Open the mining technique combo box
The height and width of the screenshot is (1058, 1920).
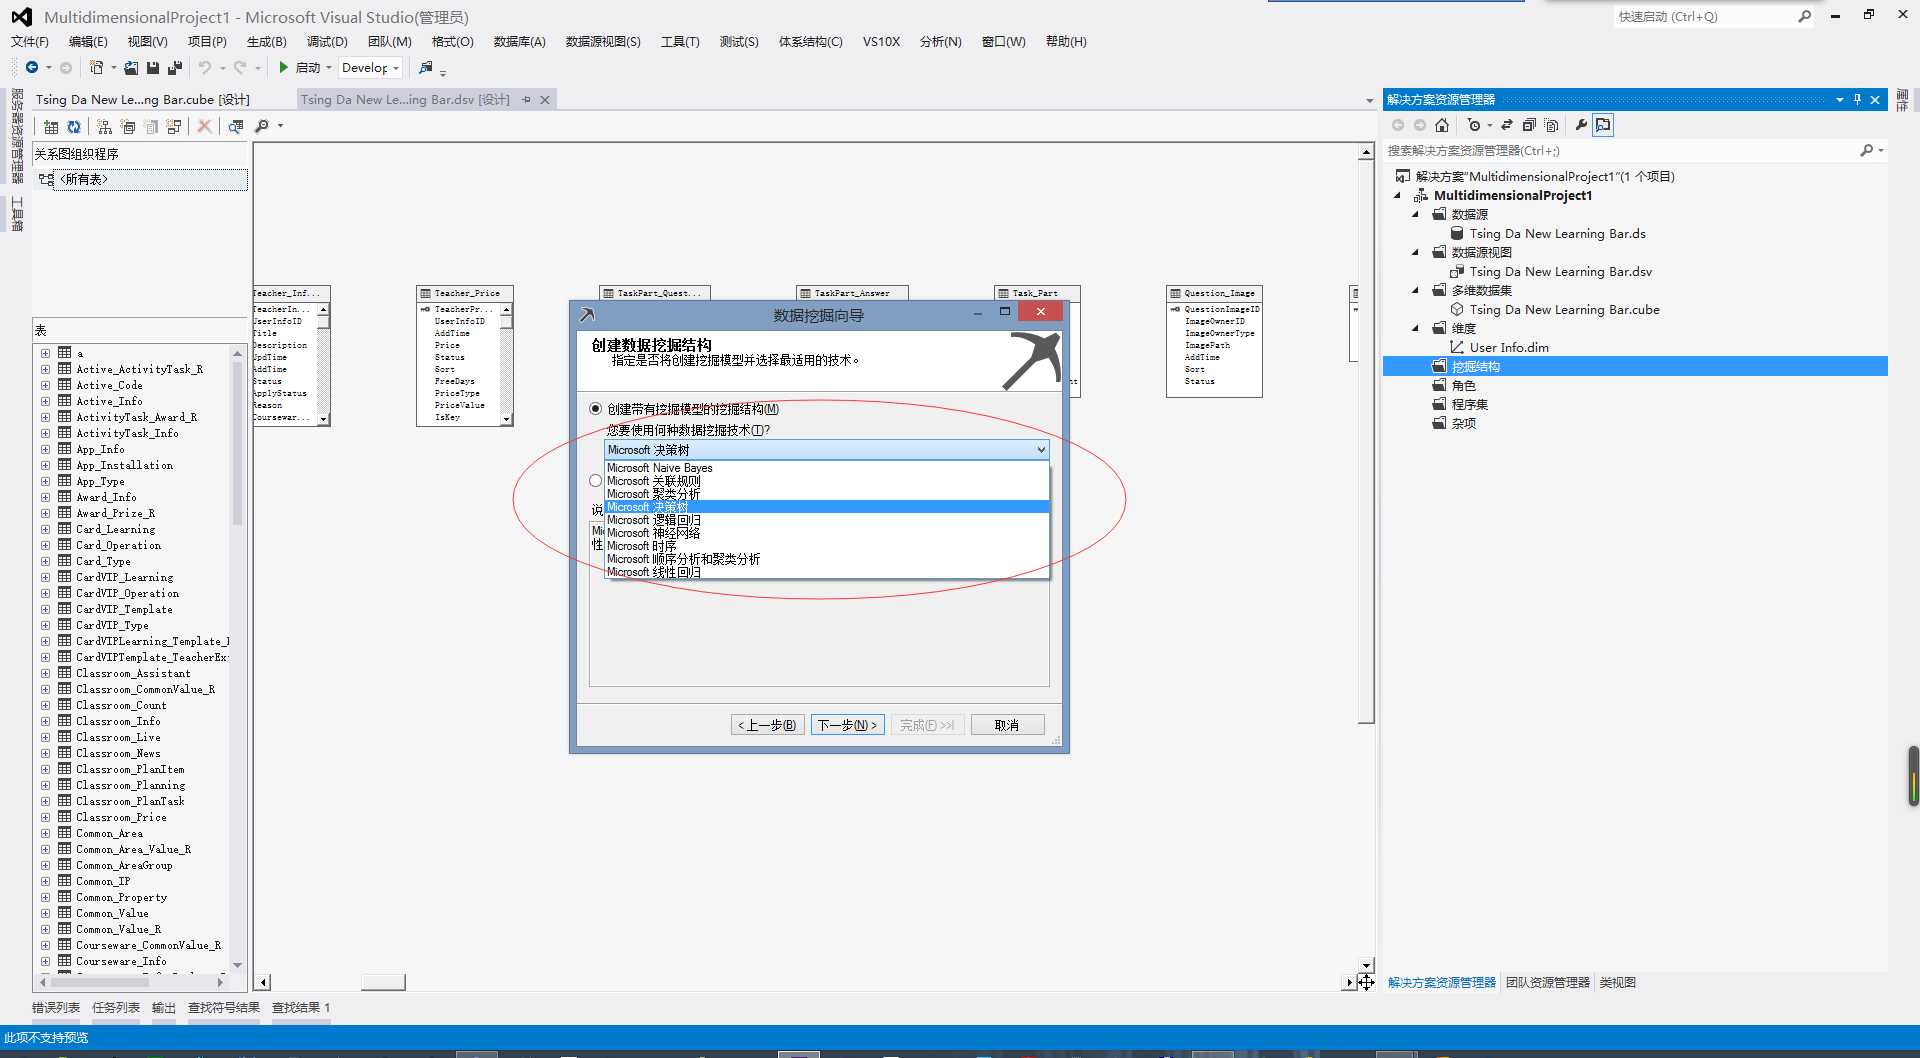(827, 450)
